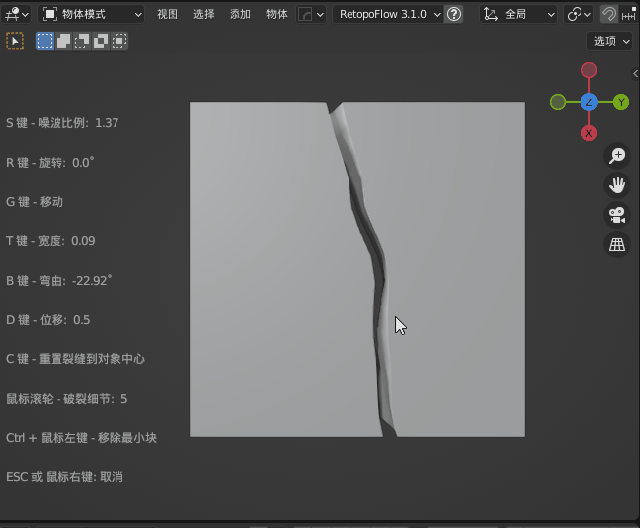Click the zoom view magnifier icon
Viewport: 640px width, 528px height.
pos(617,156)
